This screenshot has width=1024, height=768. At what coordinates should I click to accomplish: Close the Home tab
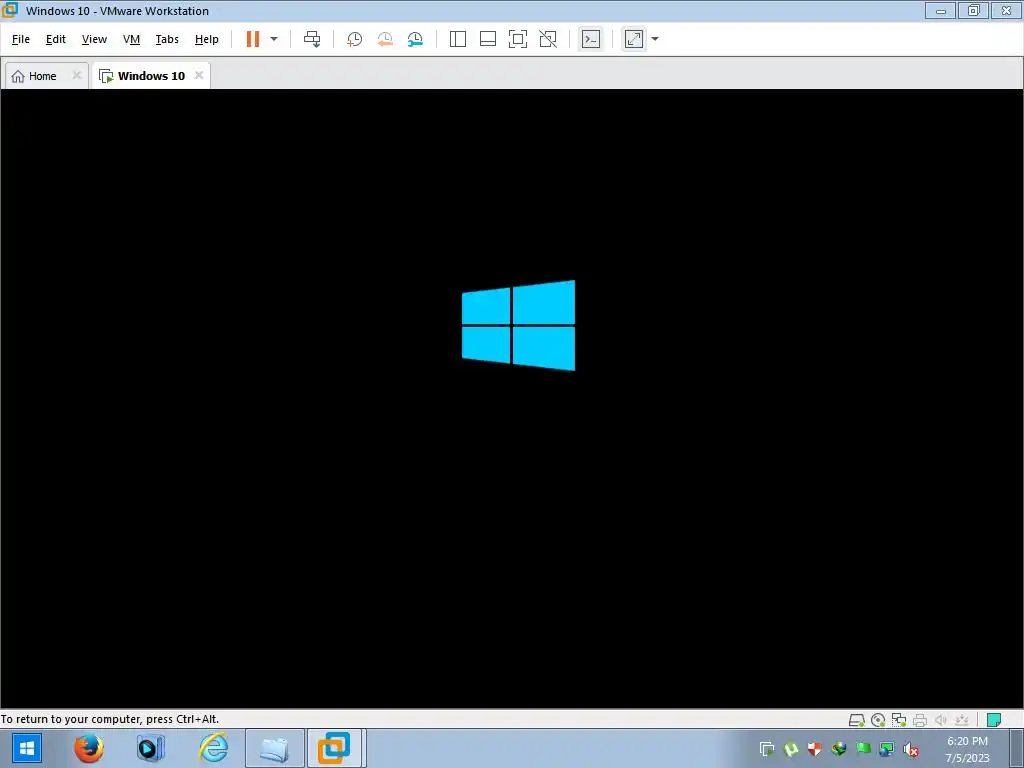coord(76,75)
